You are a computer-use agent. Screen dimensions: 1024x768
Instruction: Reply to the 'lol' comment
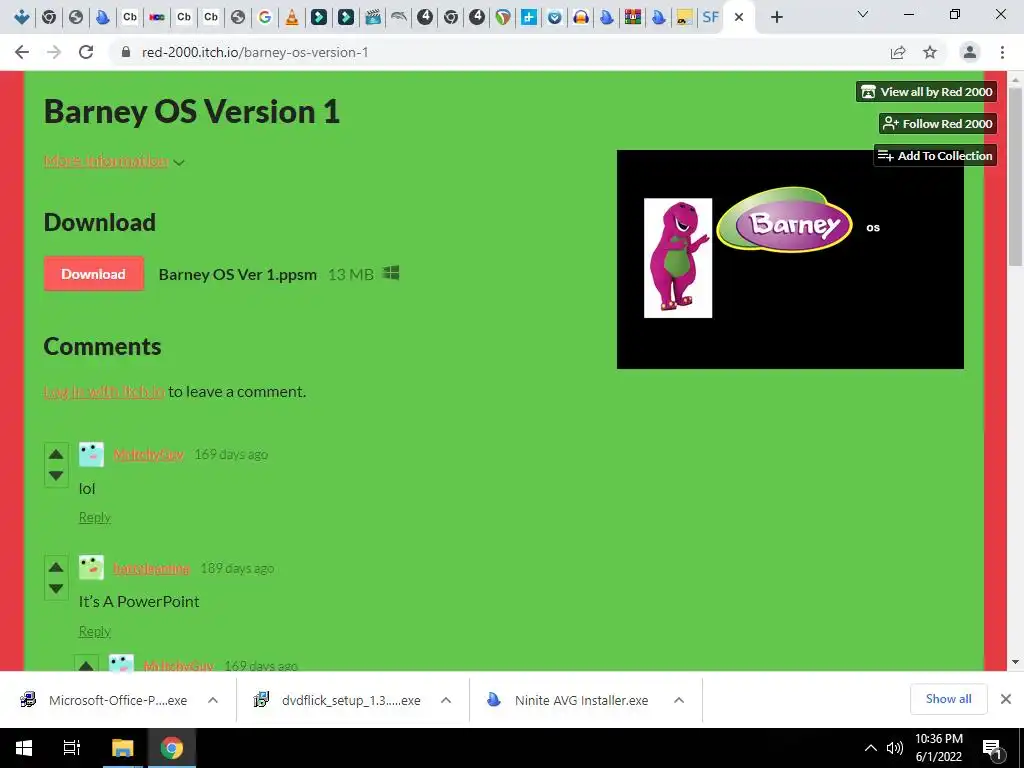point(95,517)
